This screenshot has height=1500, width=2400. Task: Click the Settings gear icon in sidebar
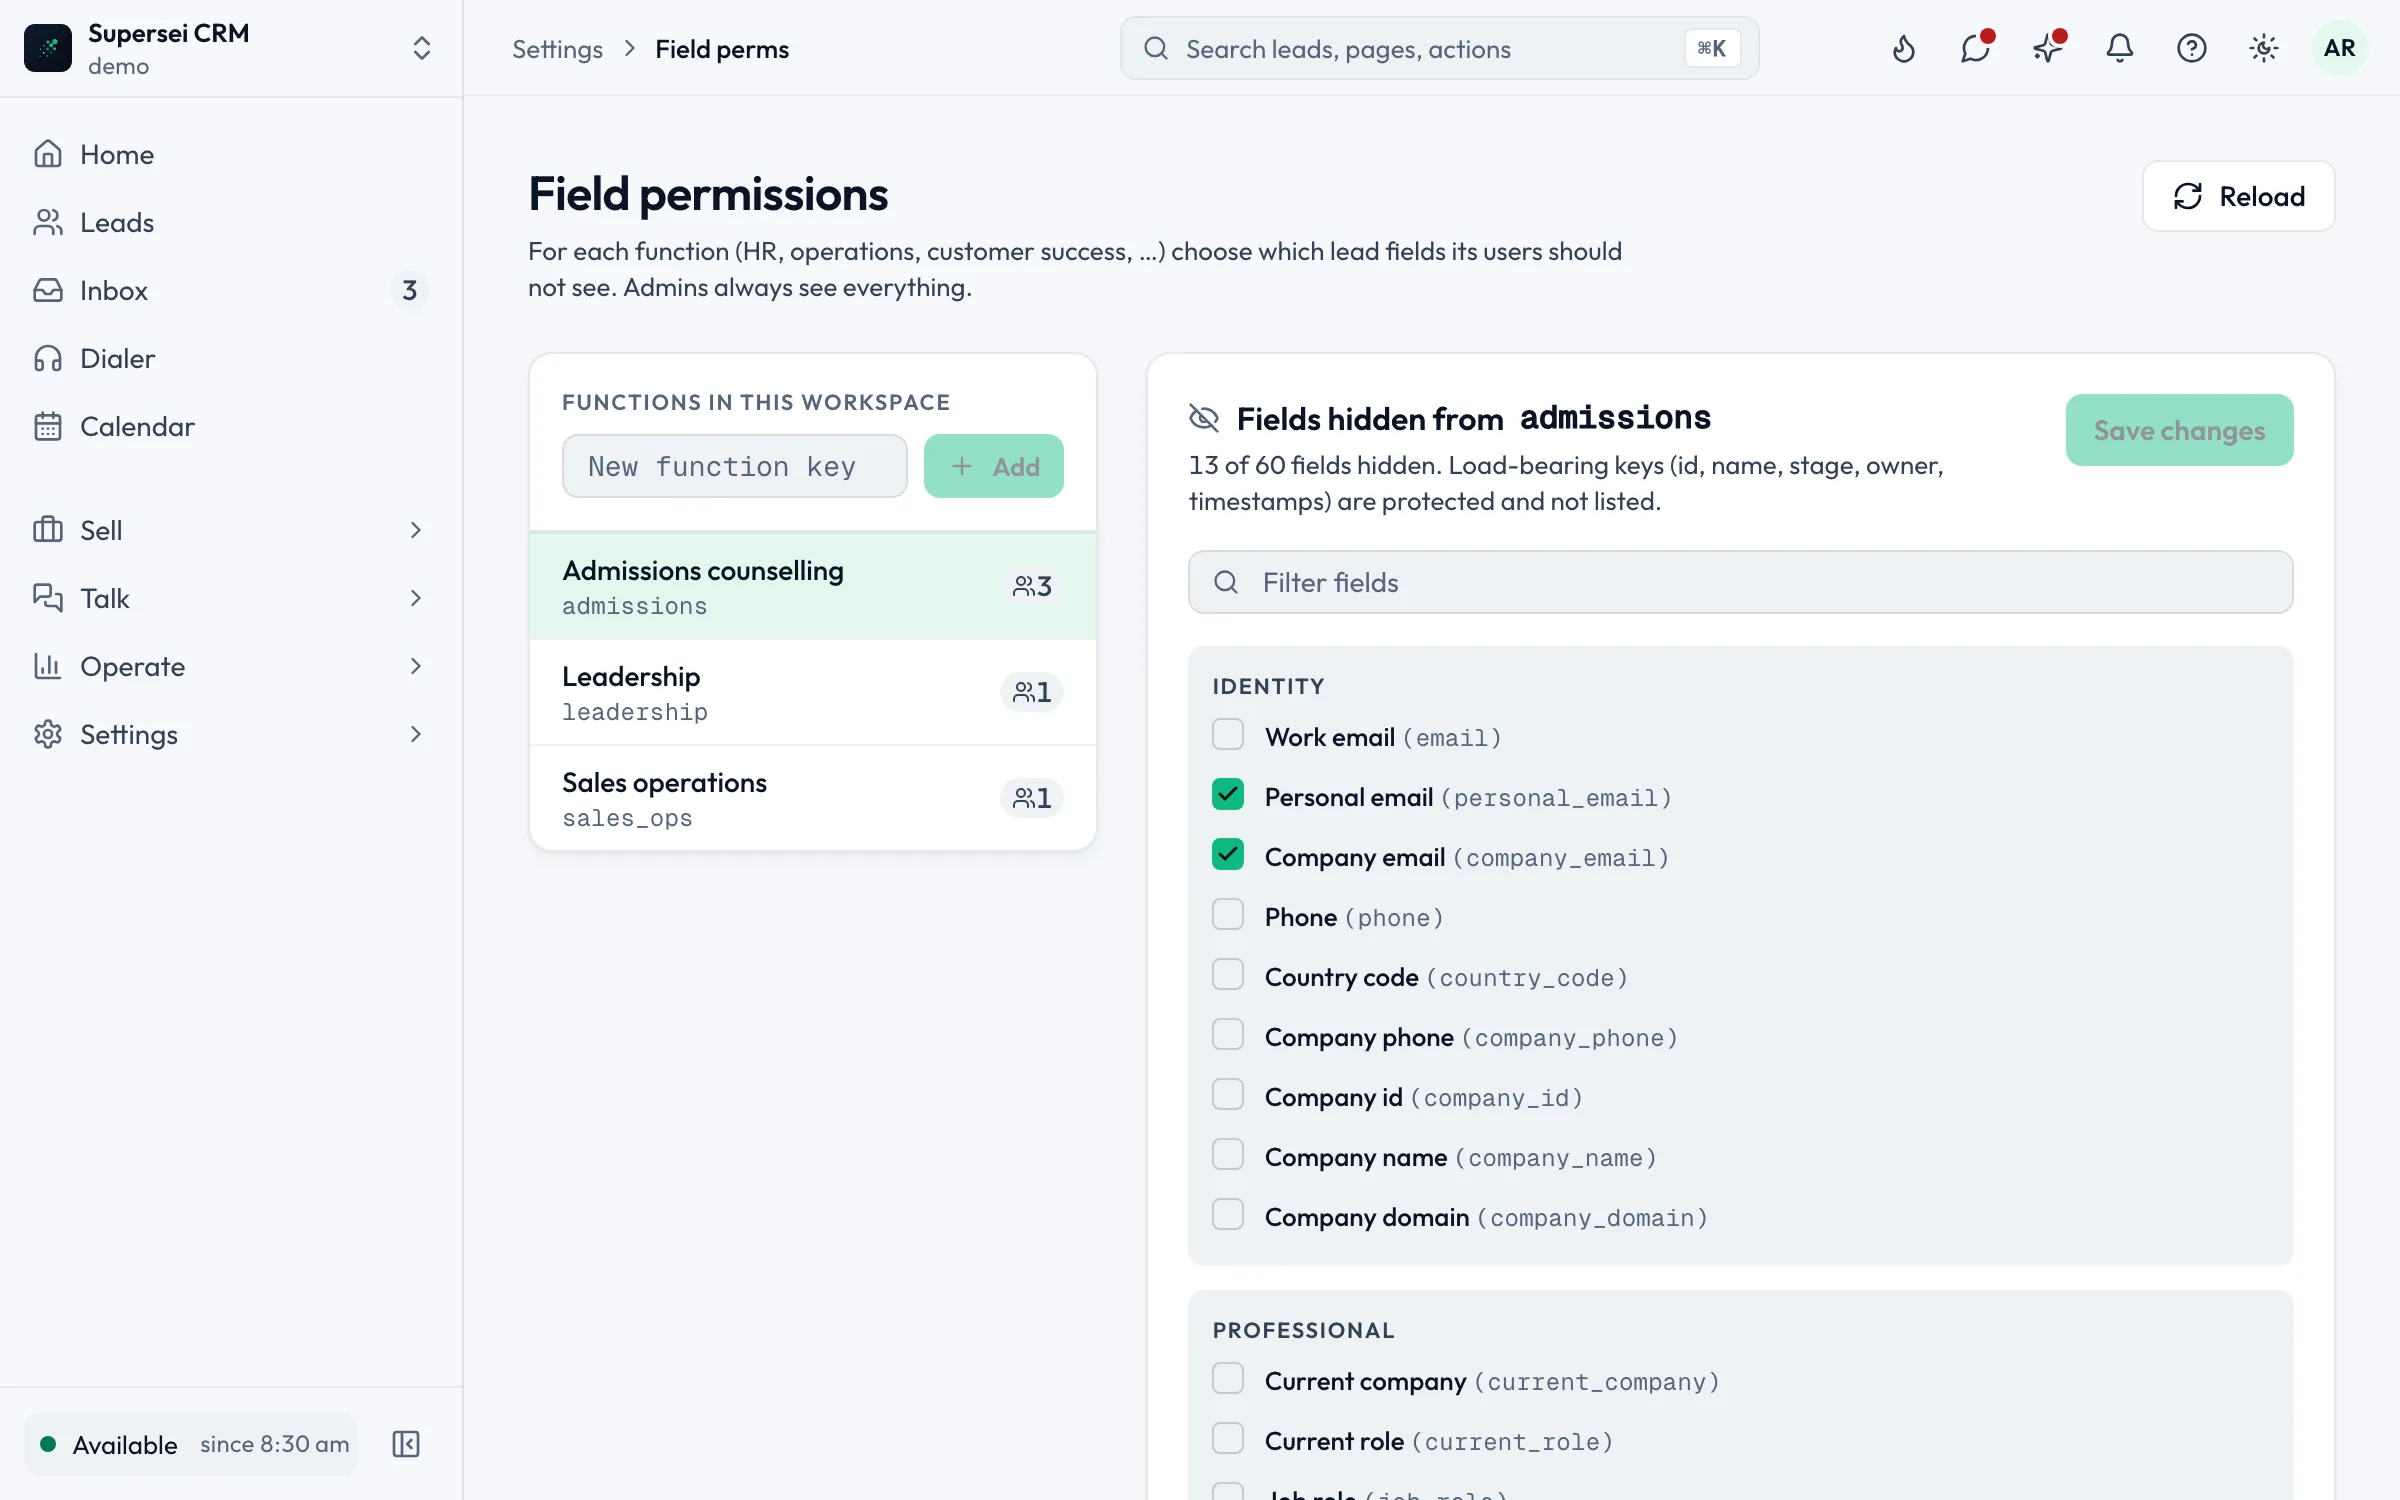click(x=48, y=734)
